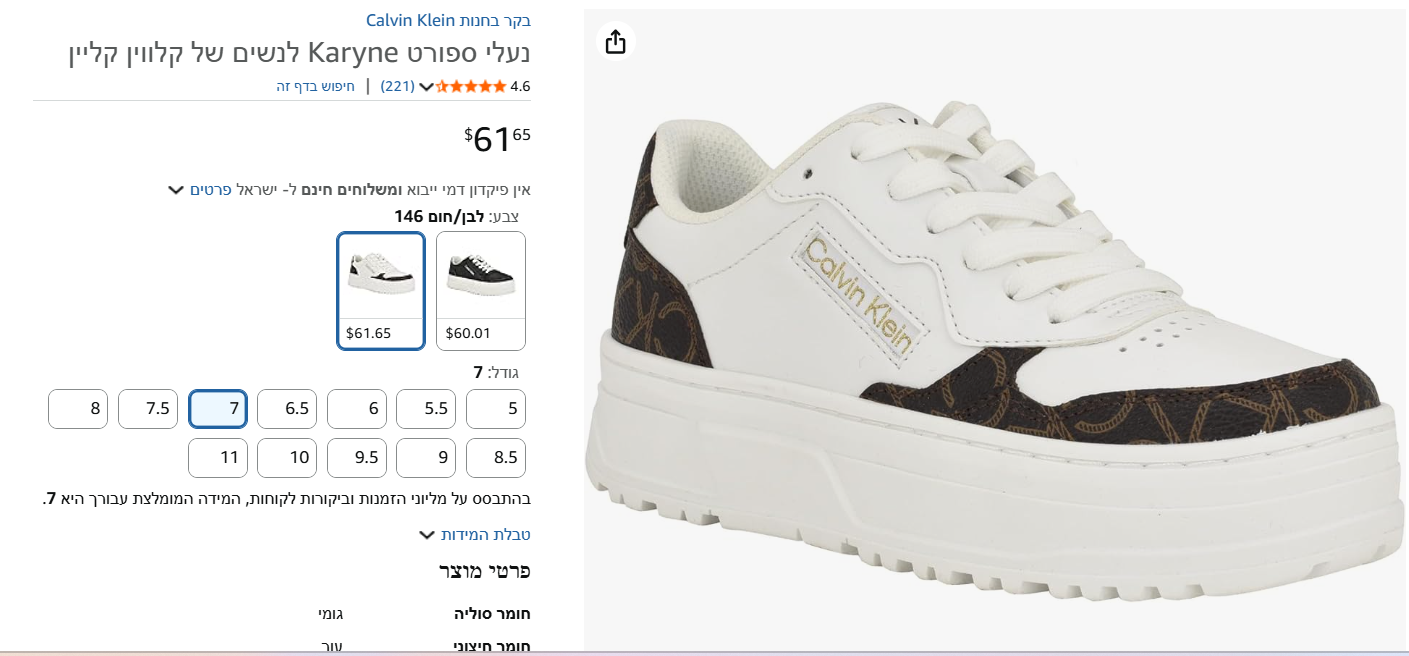Choose size 5
The image size is (1409, 656).
[495, 409]
